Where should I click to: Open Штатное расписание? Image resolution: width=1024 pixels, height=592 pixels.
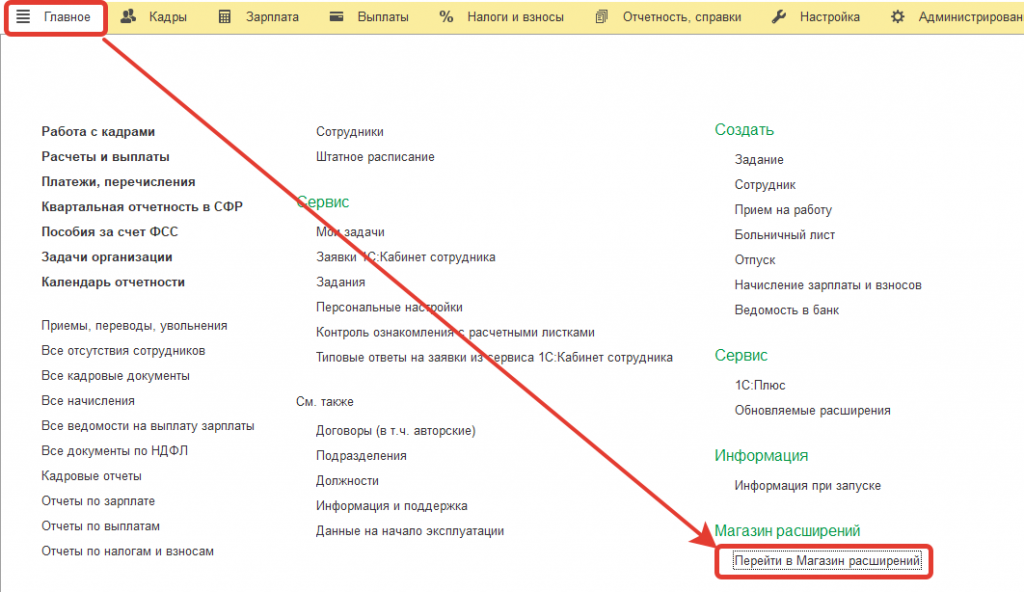click(375, 157)
